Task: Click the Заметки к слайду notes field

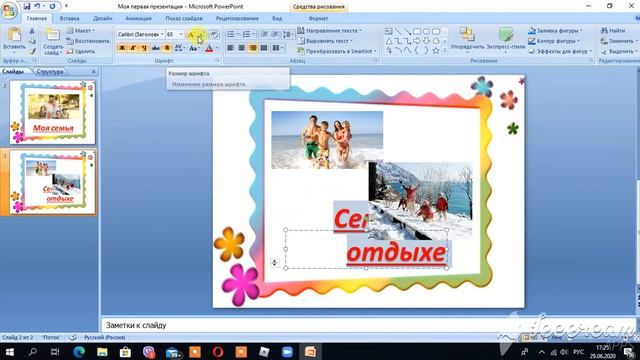Action: coord(367,325)
